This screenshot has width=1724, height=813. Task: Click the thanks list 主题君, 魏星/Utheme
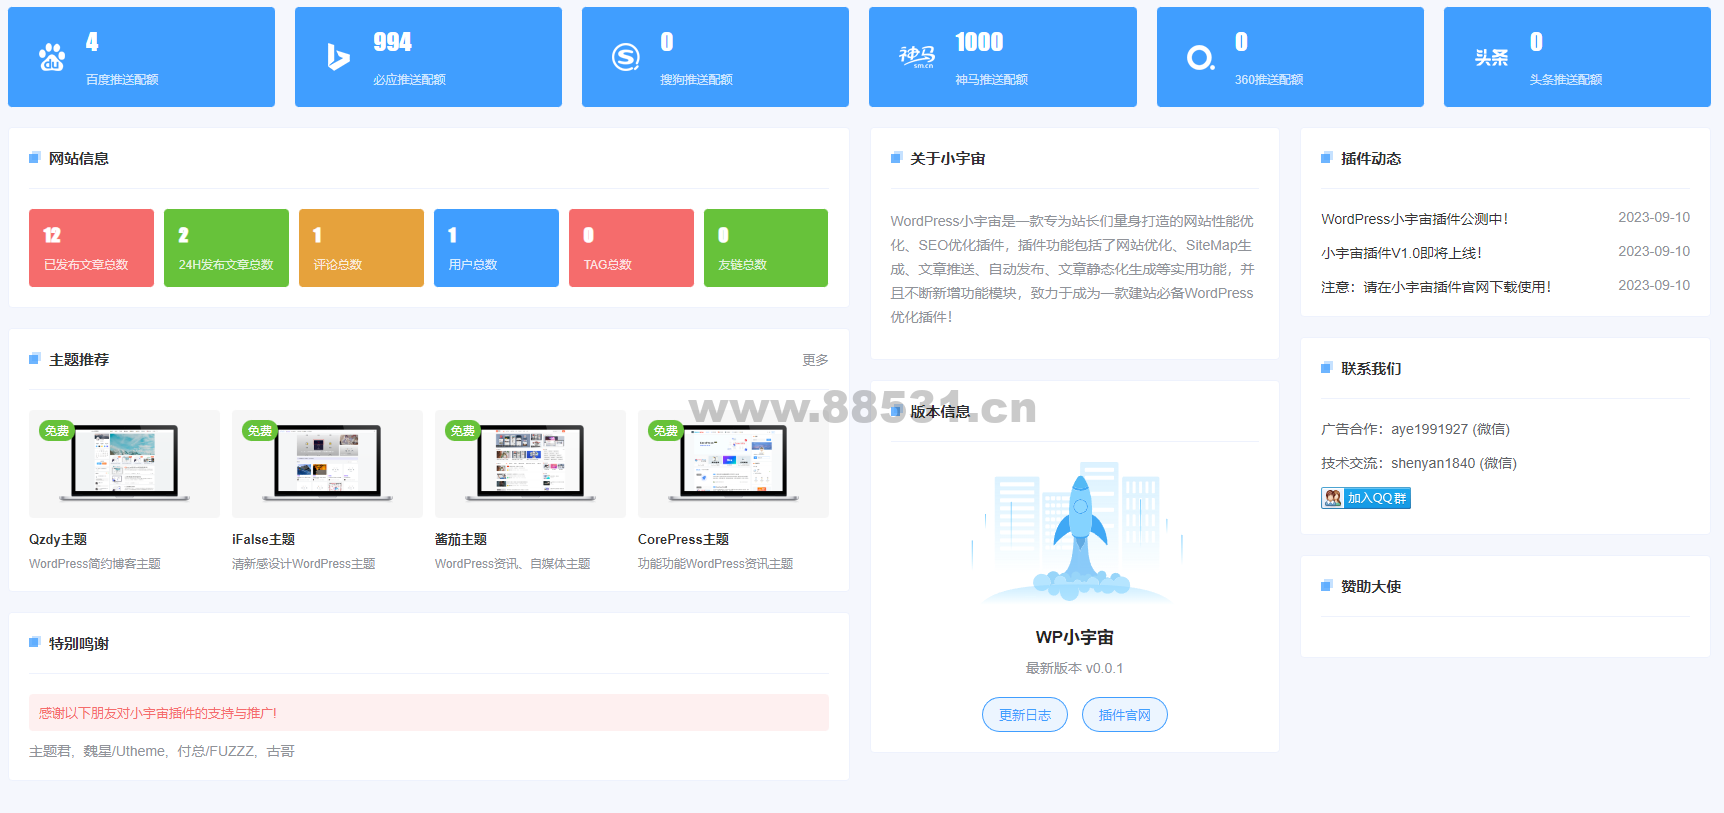click(162, 751)
